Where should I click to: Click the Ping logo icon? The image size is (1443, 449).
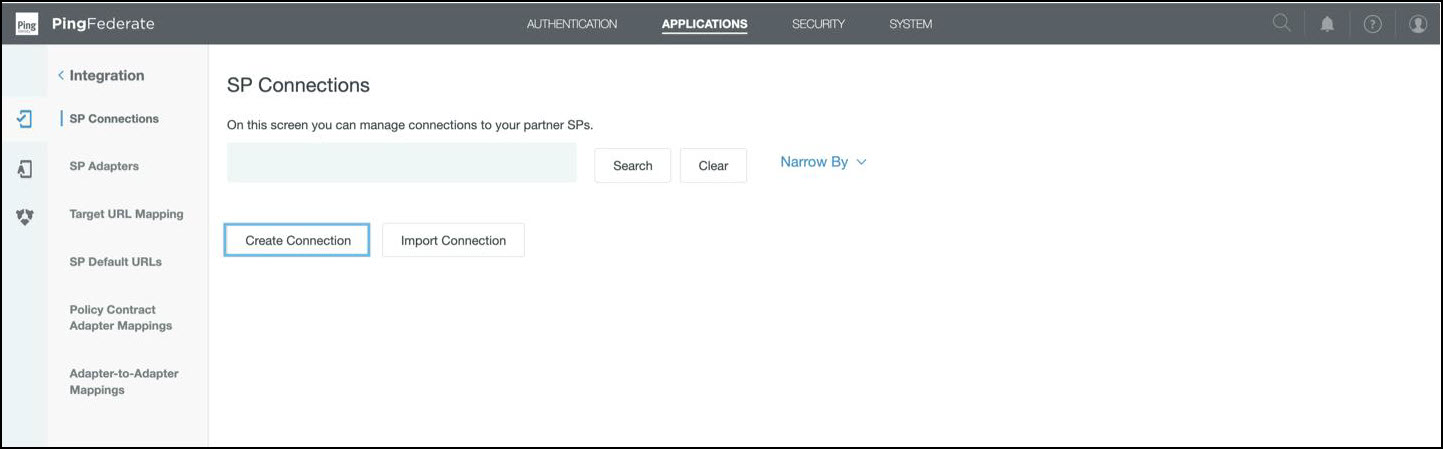click(27, 24)
